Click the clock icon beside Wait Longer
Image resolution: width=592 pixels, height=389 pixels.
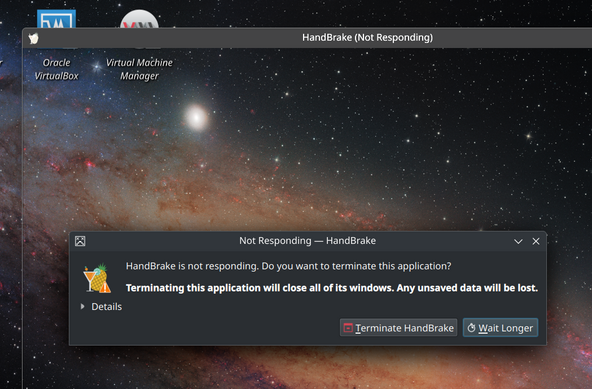(471, 328)
